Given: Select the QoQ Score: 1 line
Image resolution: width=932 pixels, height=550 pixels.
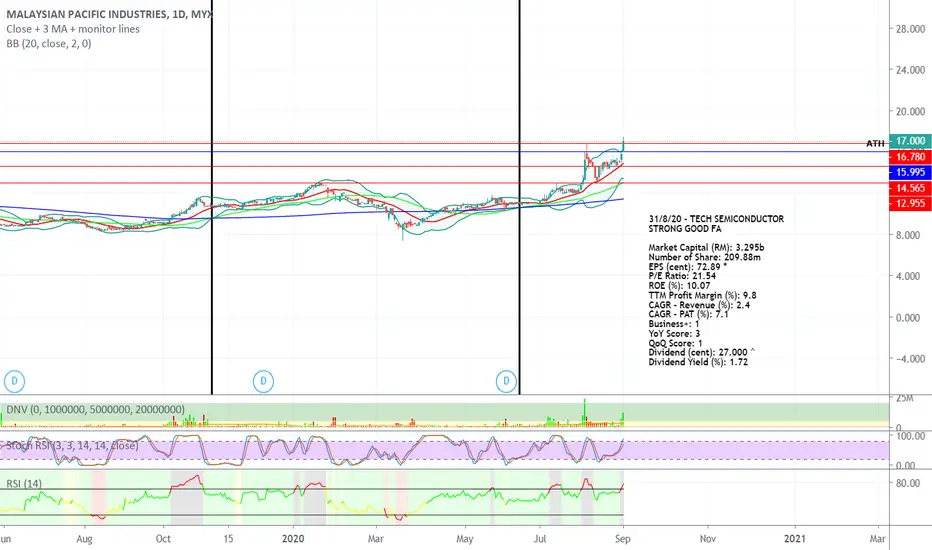Looking at the screenshot, I should pos(675,343).
